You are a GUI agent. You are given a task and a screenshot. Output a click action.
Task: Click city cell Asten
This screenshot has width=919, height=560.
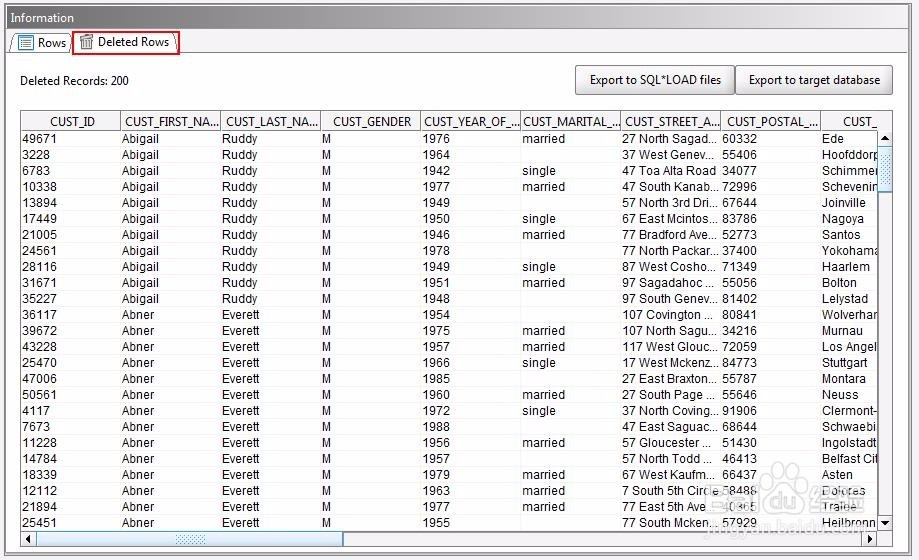(x=849, y=475)
